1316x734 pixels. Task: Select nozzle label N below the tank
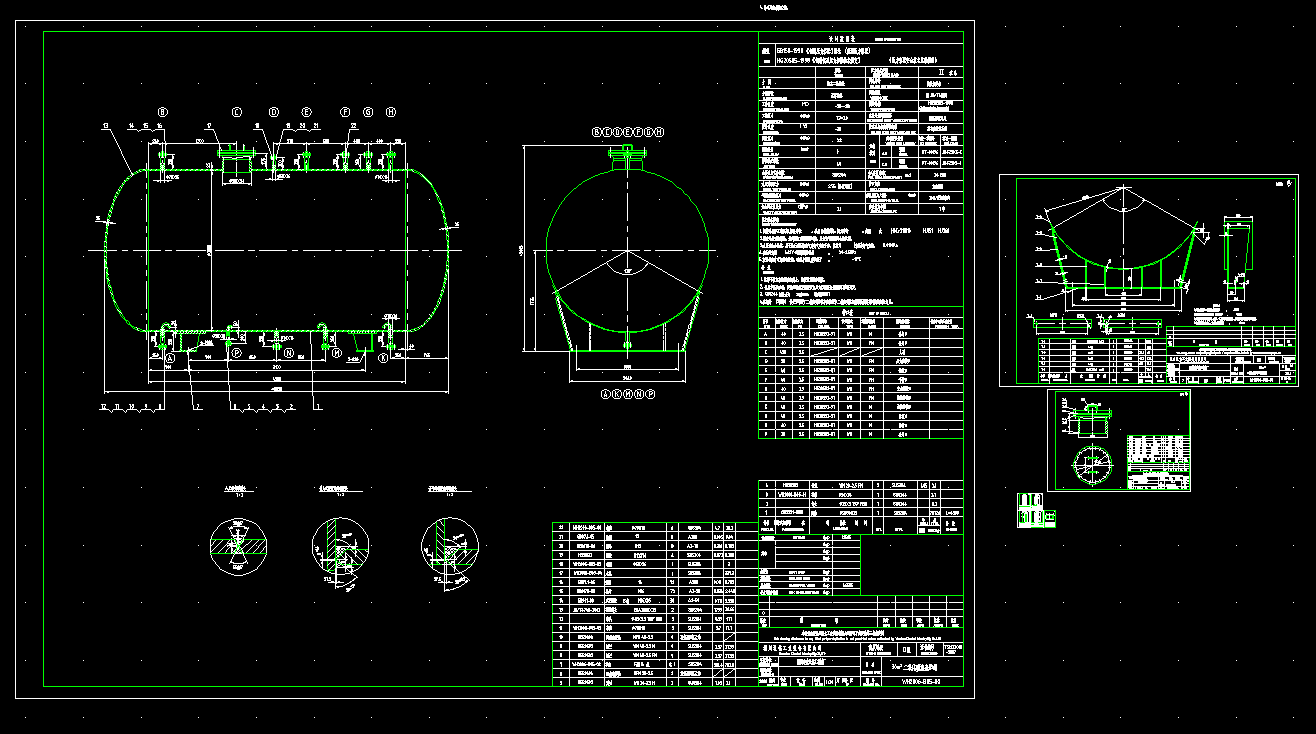pyautogui.click(x=288, y=353)
